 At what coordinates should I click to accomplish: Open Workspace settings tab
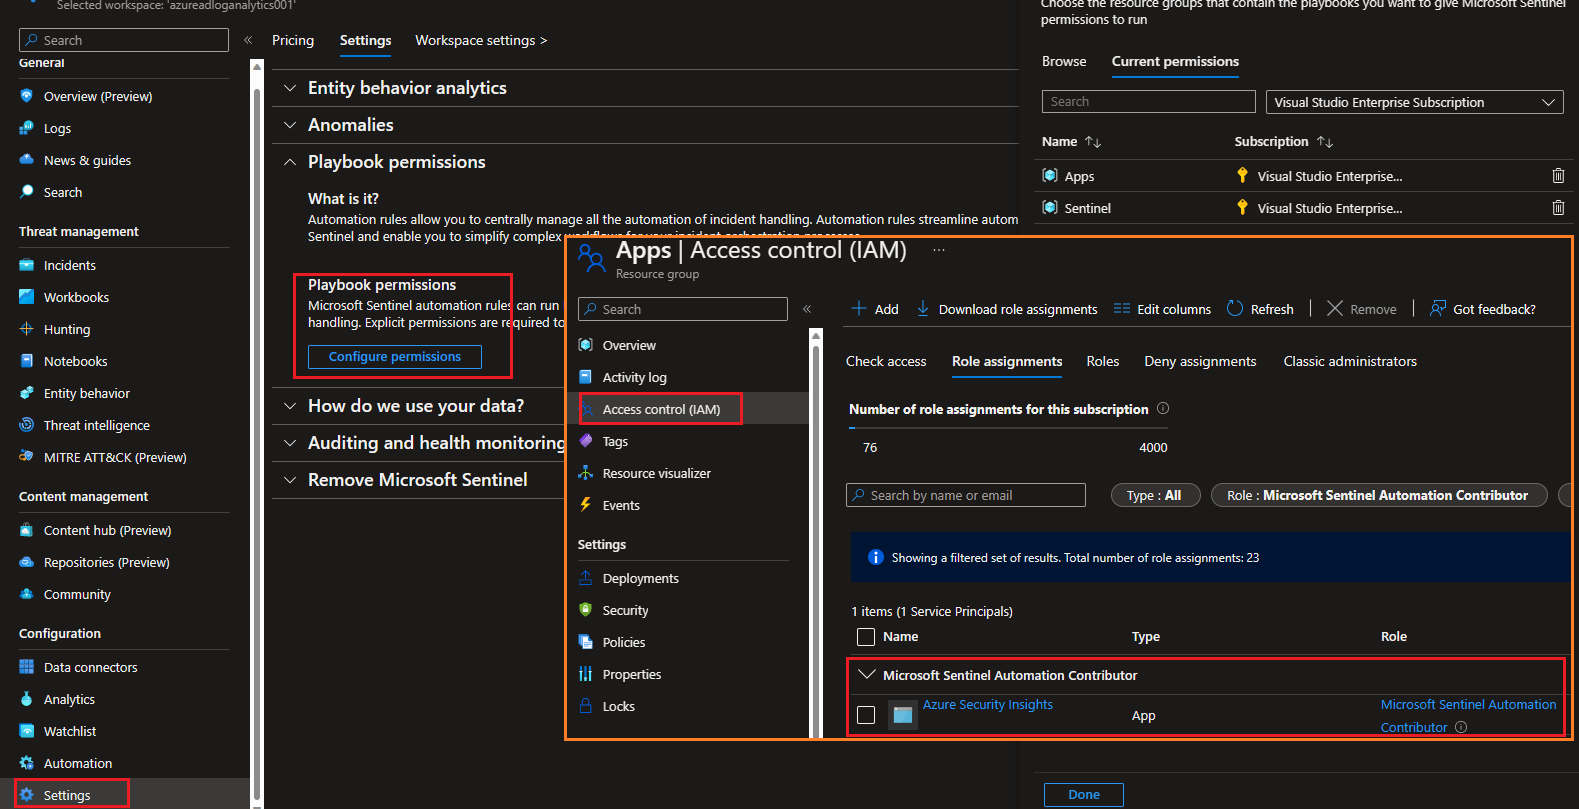[x=481, y=40]
